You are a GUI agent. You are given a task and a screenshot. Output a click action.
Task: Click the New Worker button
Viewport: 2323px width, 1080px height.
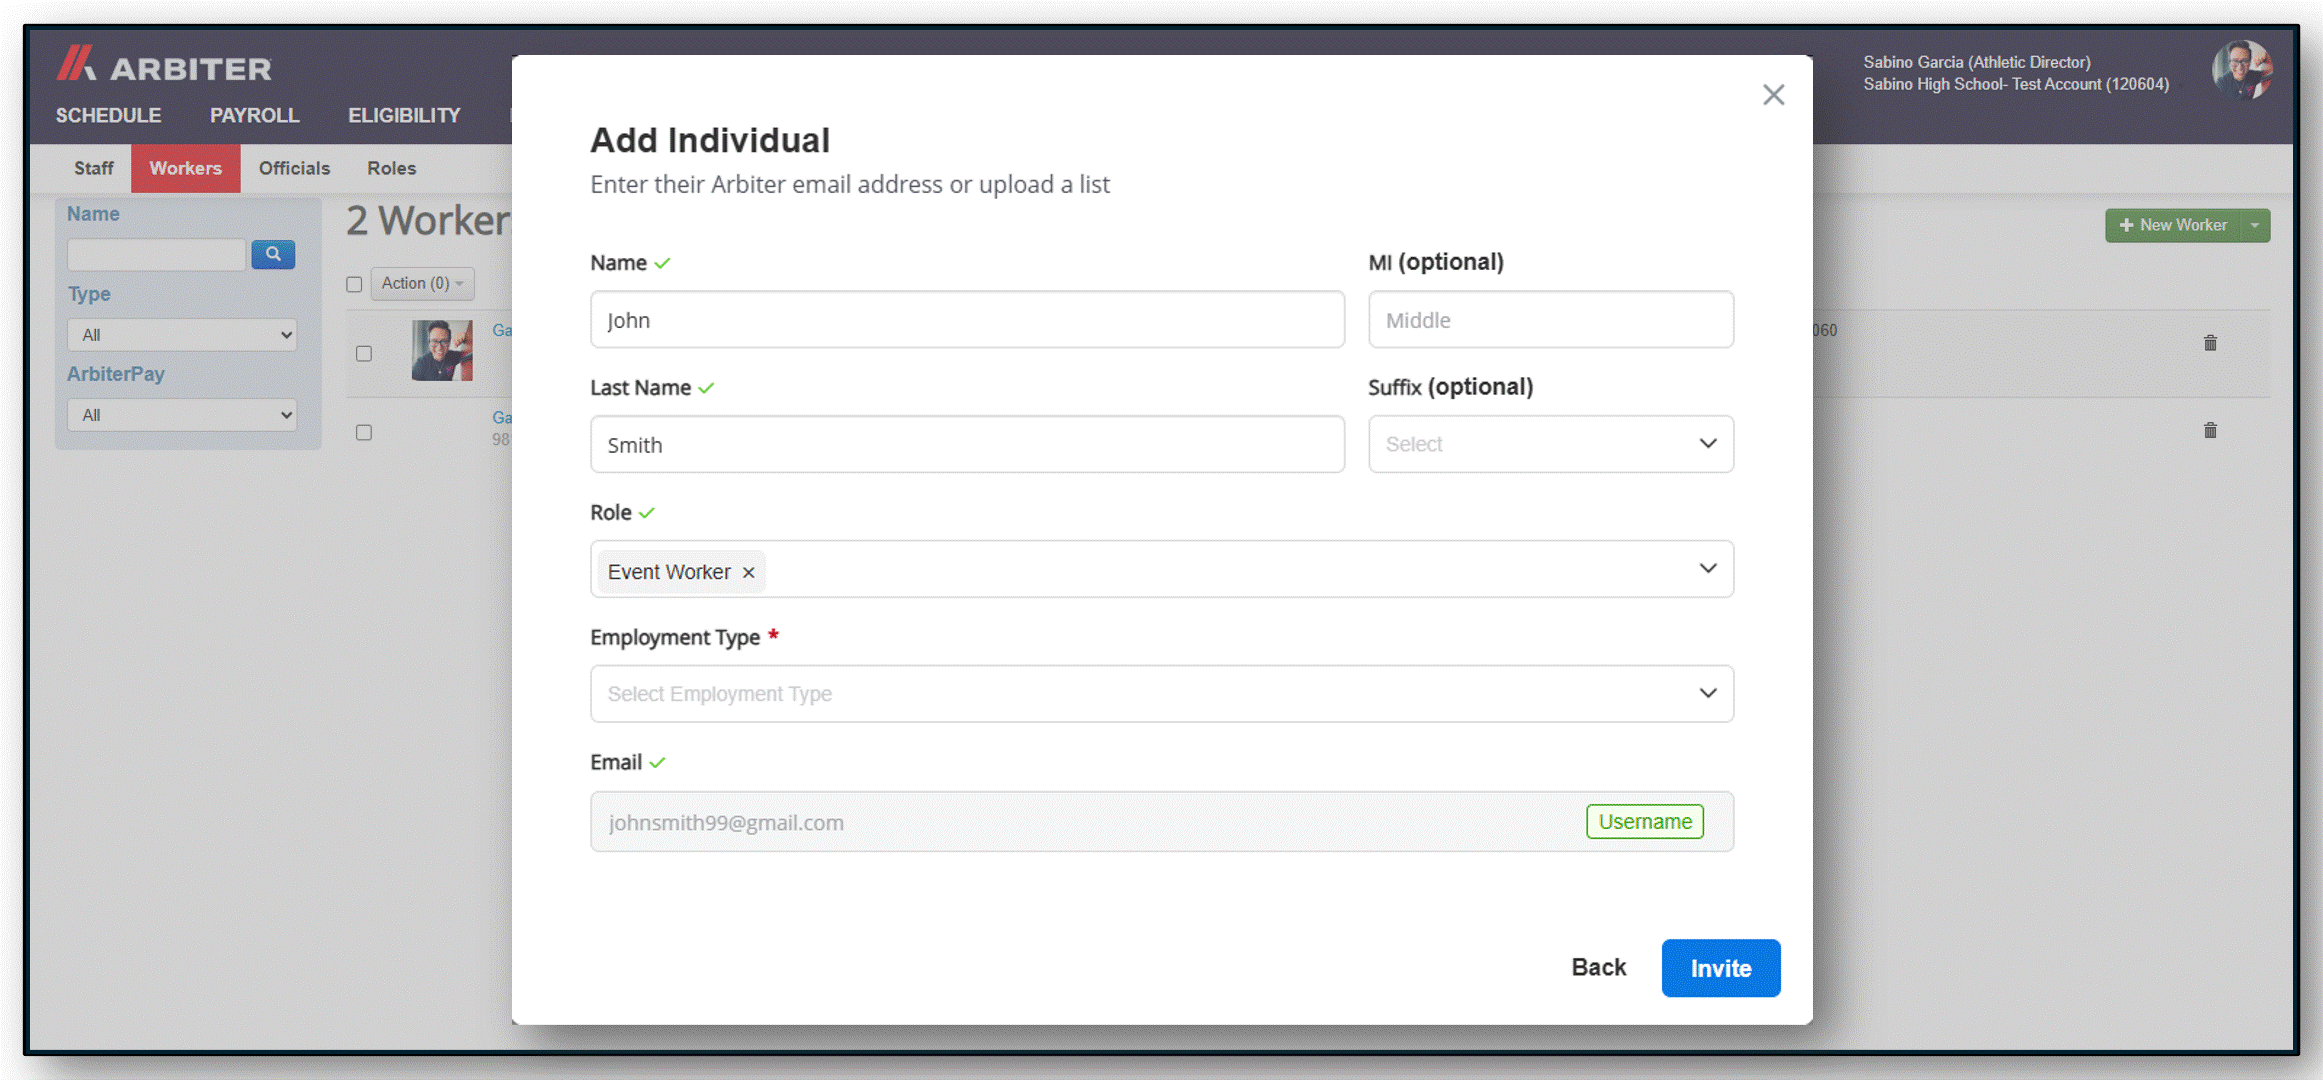pyautogui.click(x=2173, y=226)
